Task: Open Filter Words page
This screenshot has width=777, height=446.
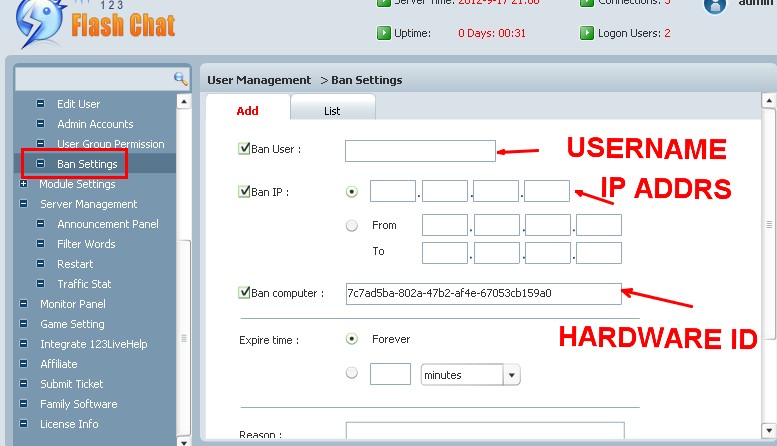Action: pyautogui.click(x=86, y=244)
